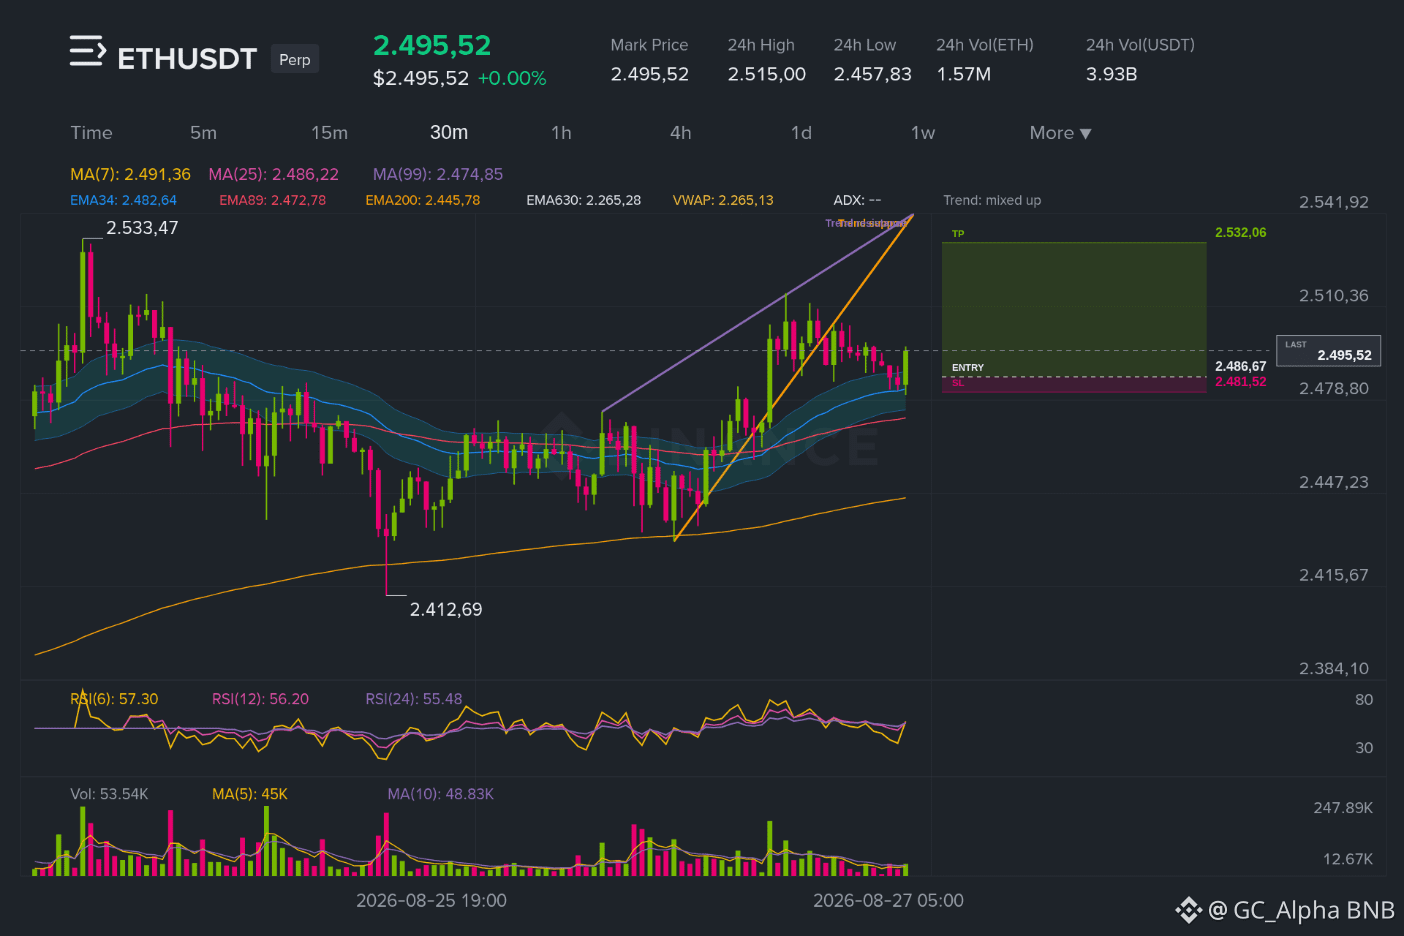Screen dimensions: 1404x936
Task: Click the EMA34: 2.482,64 label
Action: [x=123, y=200]
